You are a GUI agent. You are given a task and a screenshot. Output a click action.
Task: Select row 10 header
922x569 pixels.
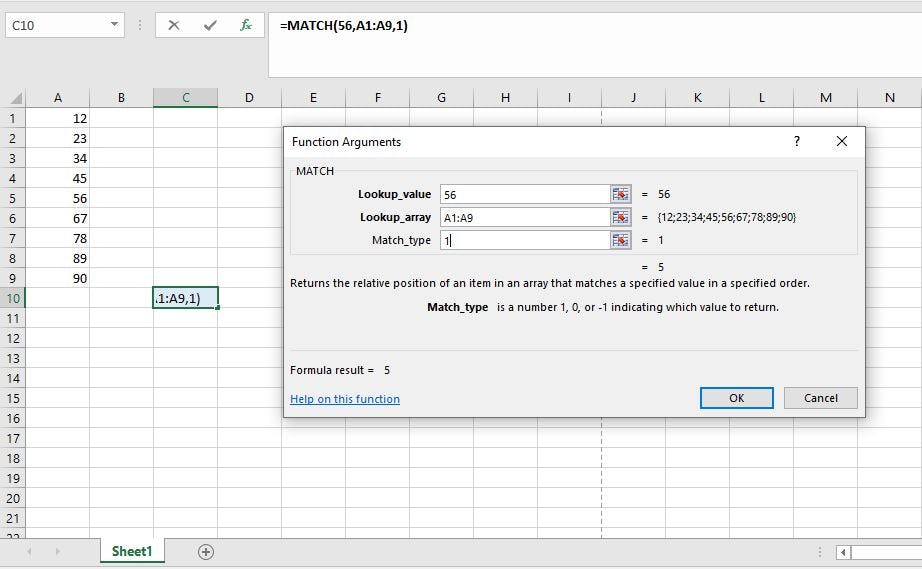coord(13,299)
